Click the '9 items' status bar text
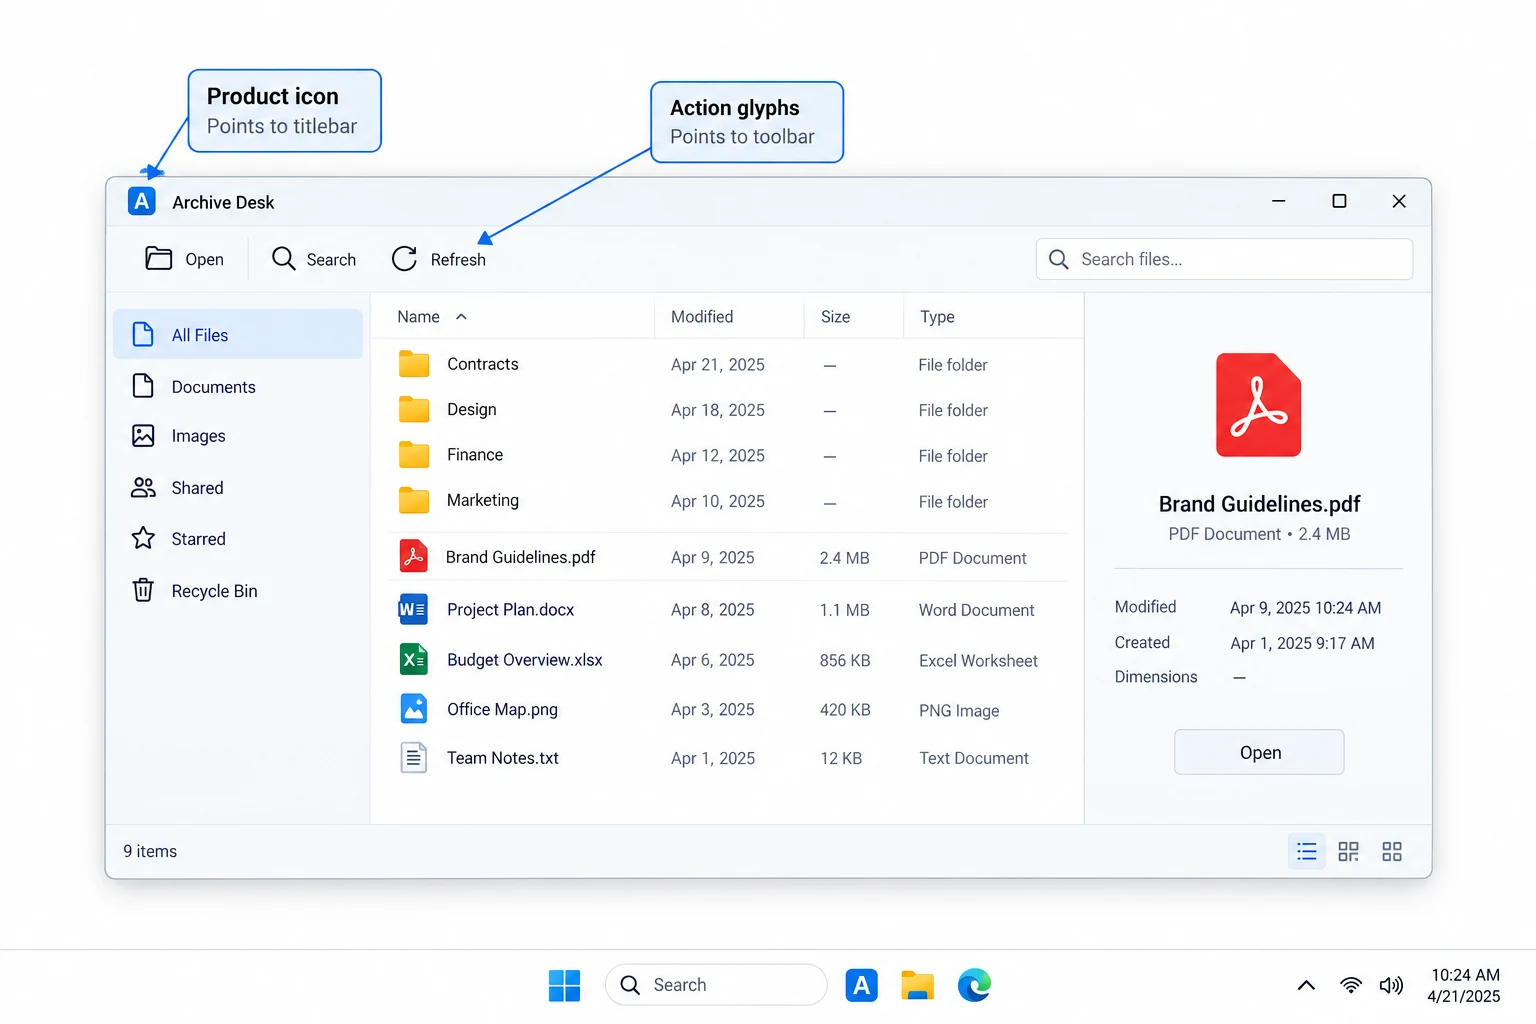 (150, 851)
